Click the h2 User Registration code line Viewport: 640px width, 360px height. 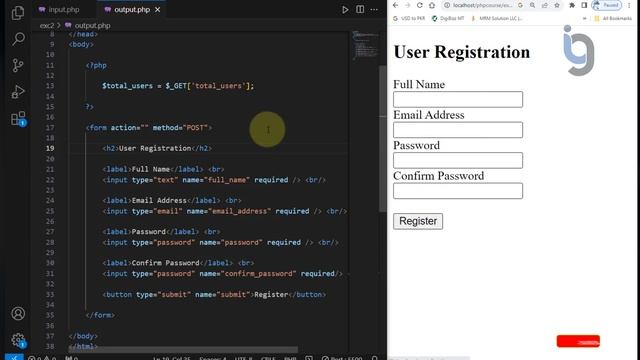(157, 148)
